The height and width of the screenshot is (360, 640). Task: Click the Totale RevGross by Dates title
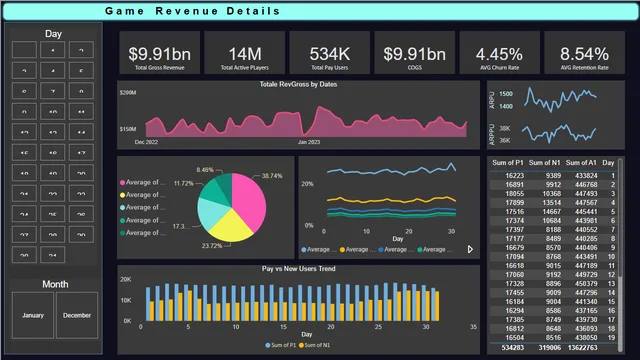coord(298,84)
